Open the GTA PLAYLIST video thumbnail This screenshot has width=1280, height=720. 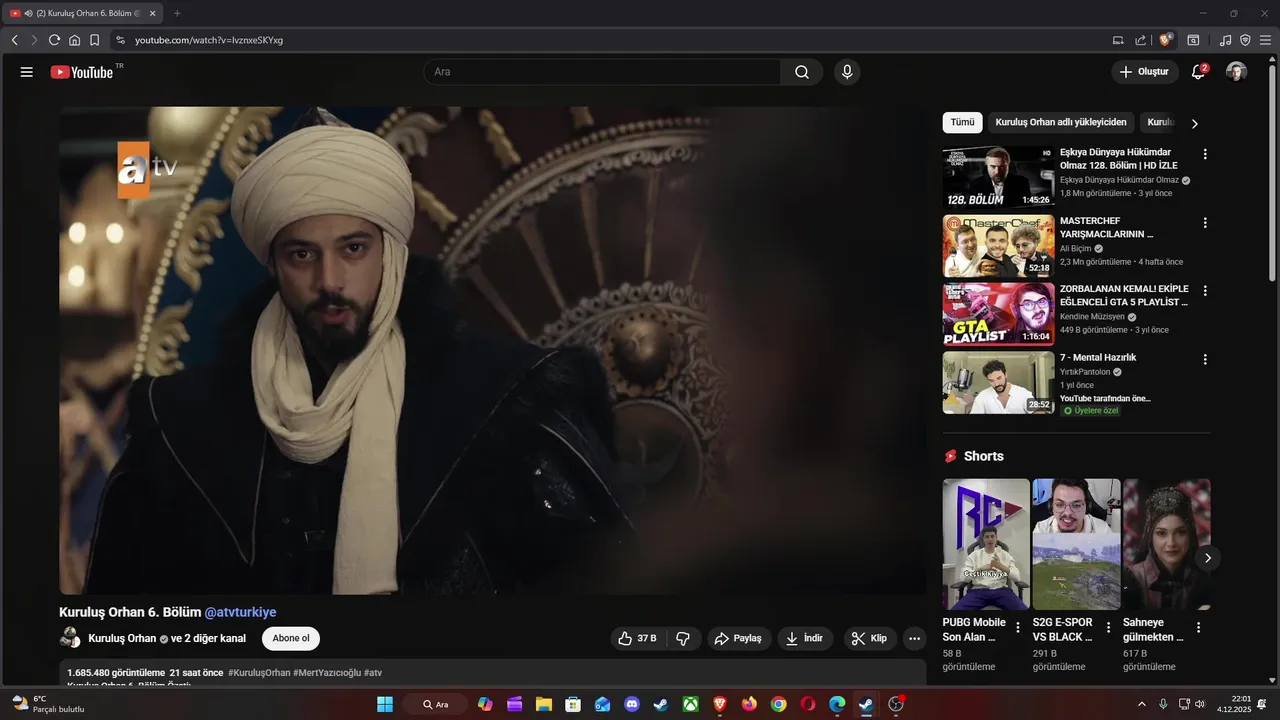(x=998, y=314)
